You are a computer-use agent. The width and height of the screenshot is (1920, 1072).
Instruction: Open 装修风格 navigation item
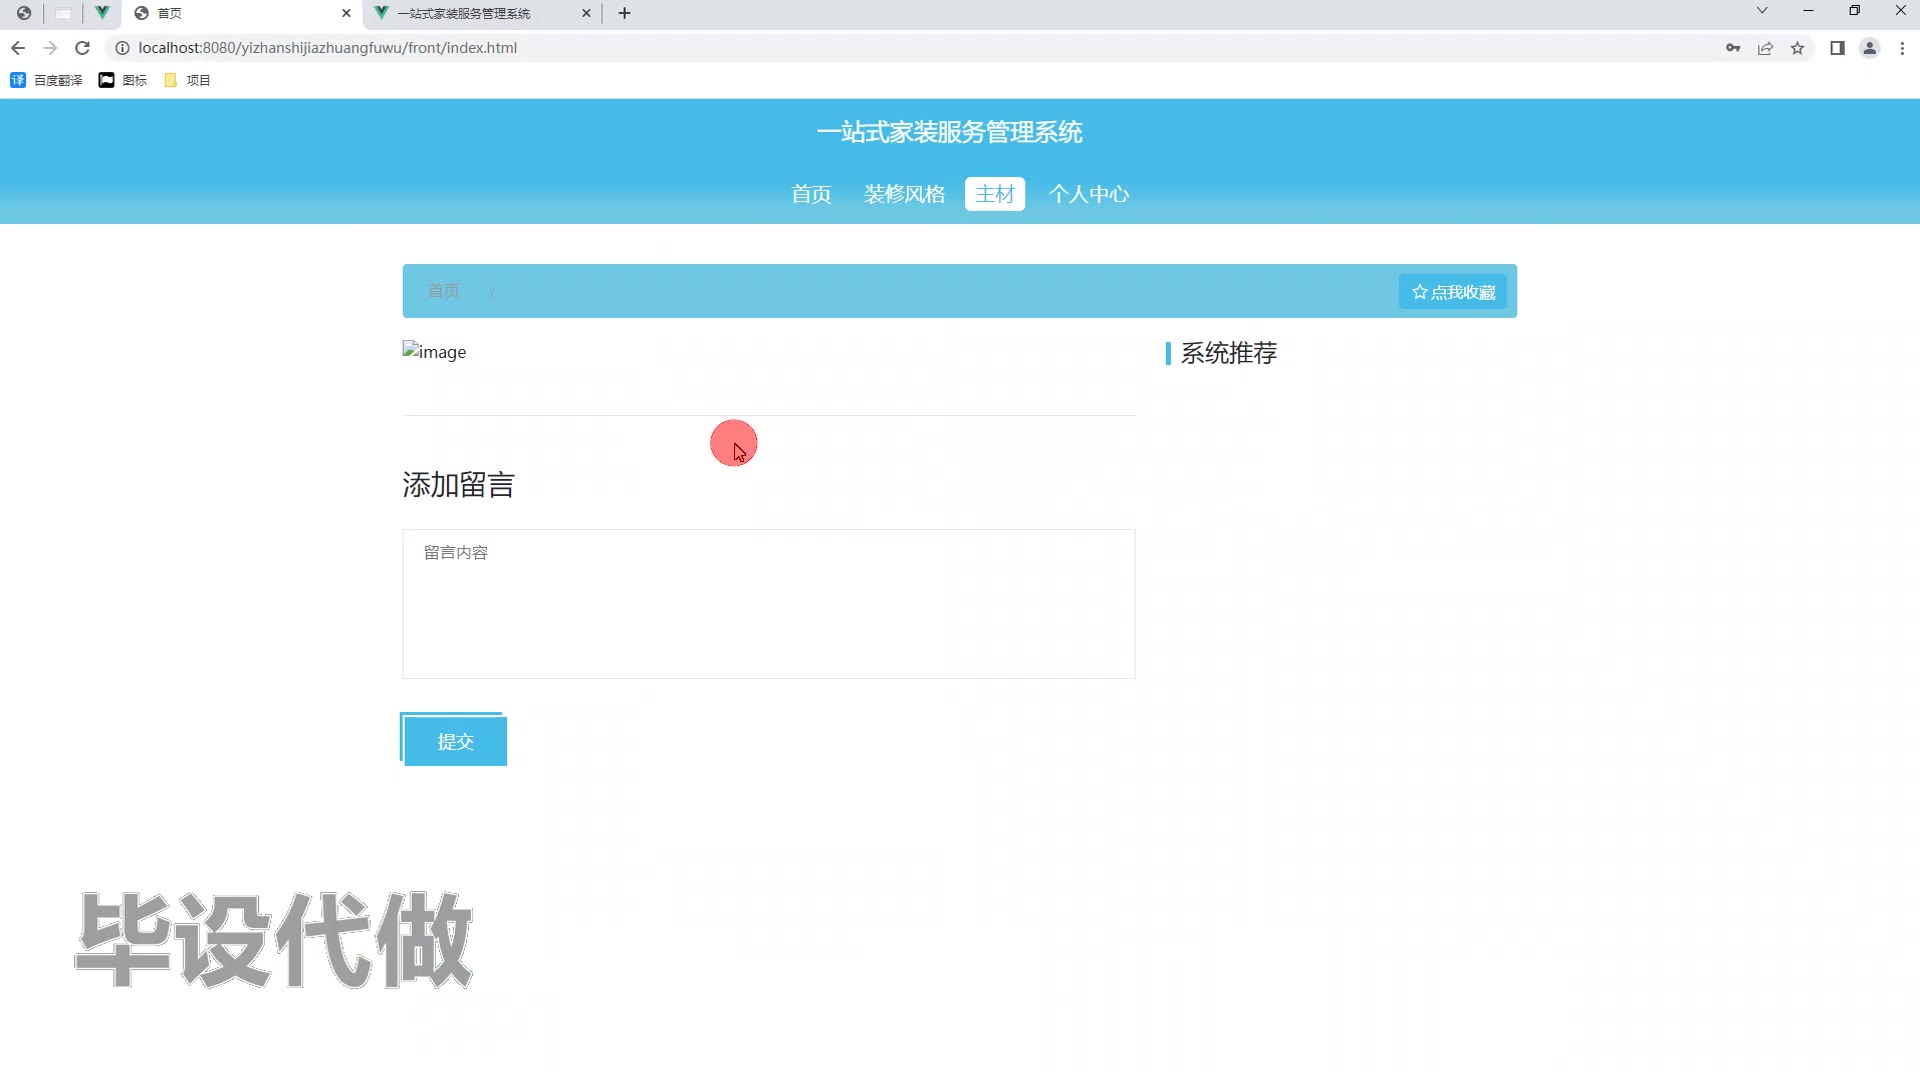point(904,194)
